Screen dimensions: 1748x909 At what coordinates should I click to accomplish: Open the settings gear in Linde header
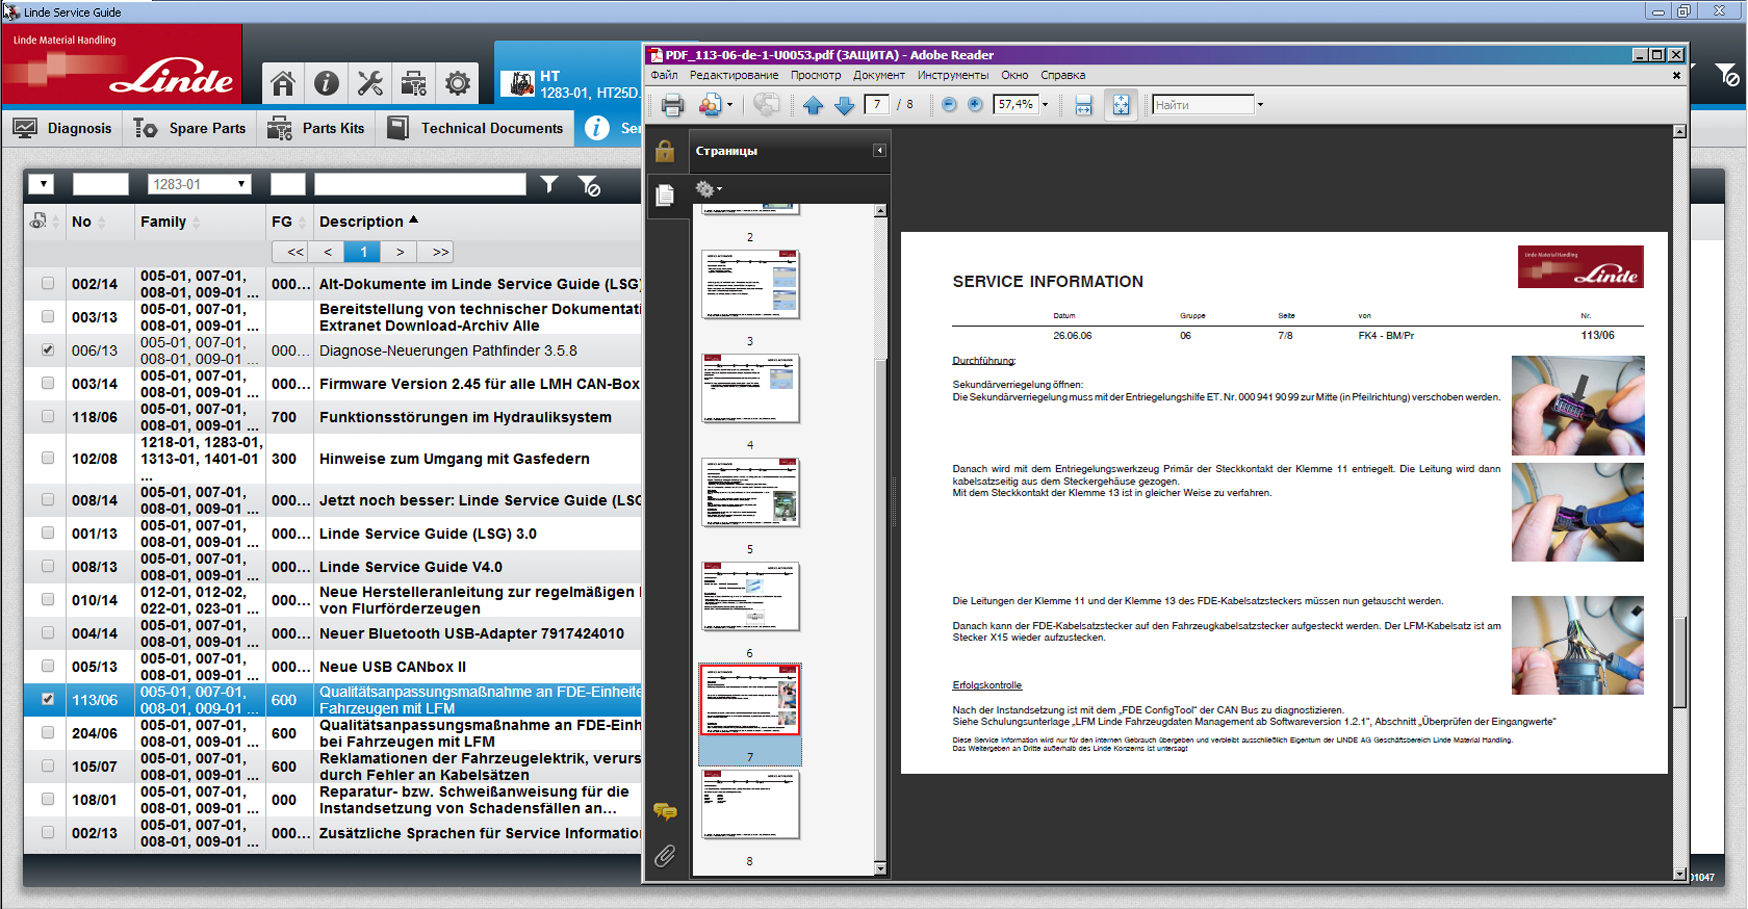coord(458,83)
